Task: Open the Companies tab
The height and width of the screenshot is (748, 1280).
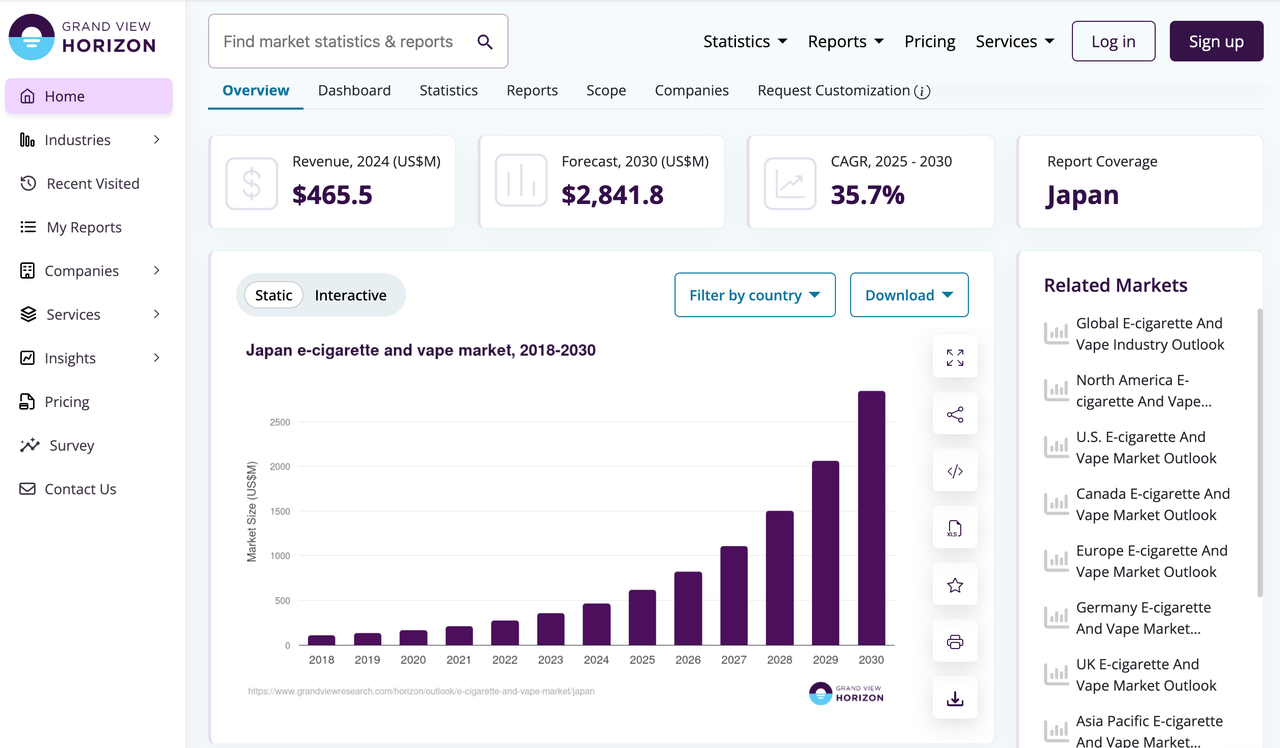Action: pyautogui.click(x=692, y=90)
